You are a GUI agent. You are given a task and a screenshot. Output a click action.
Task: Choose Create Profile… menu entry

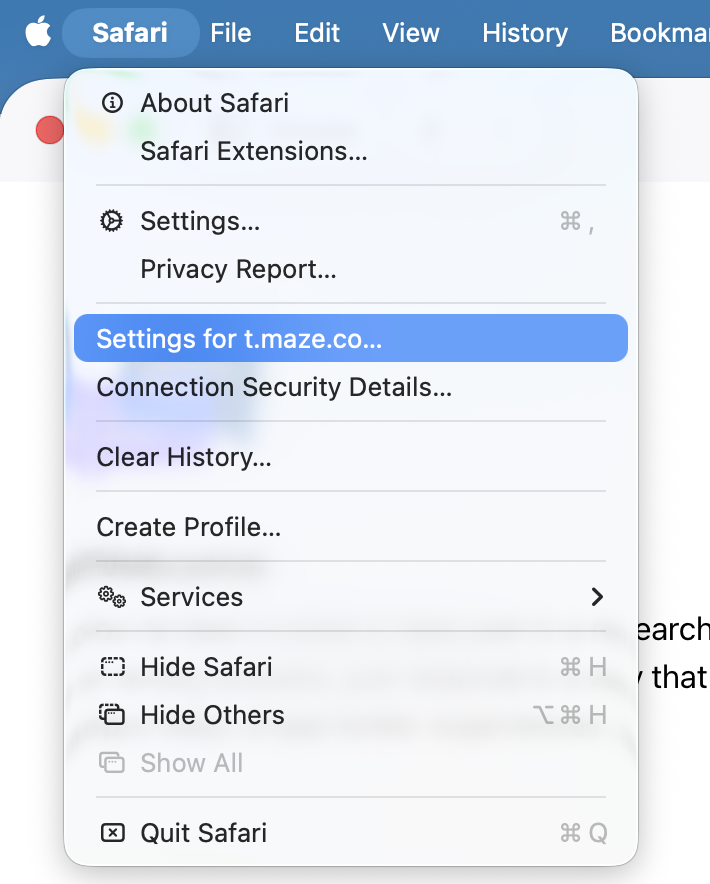pos(189,527)
